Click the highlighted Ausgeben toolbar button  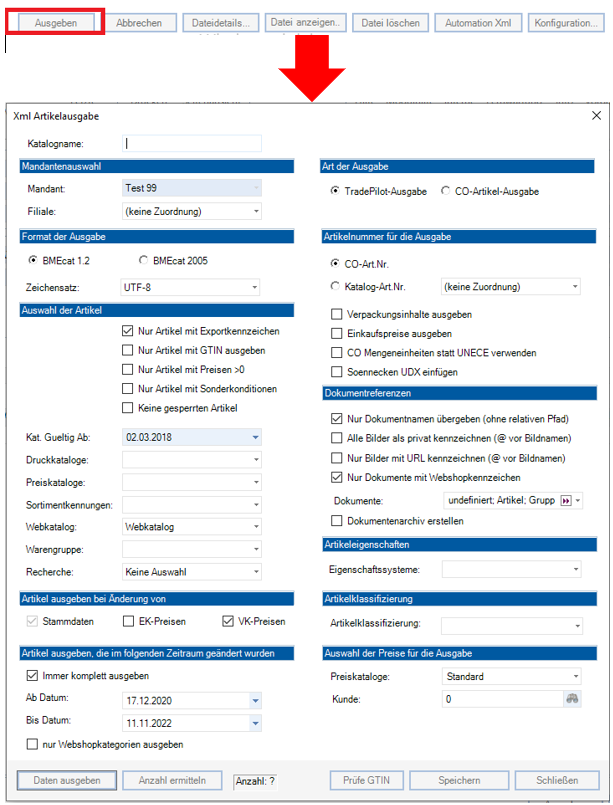click(x=55, y=20)
